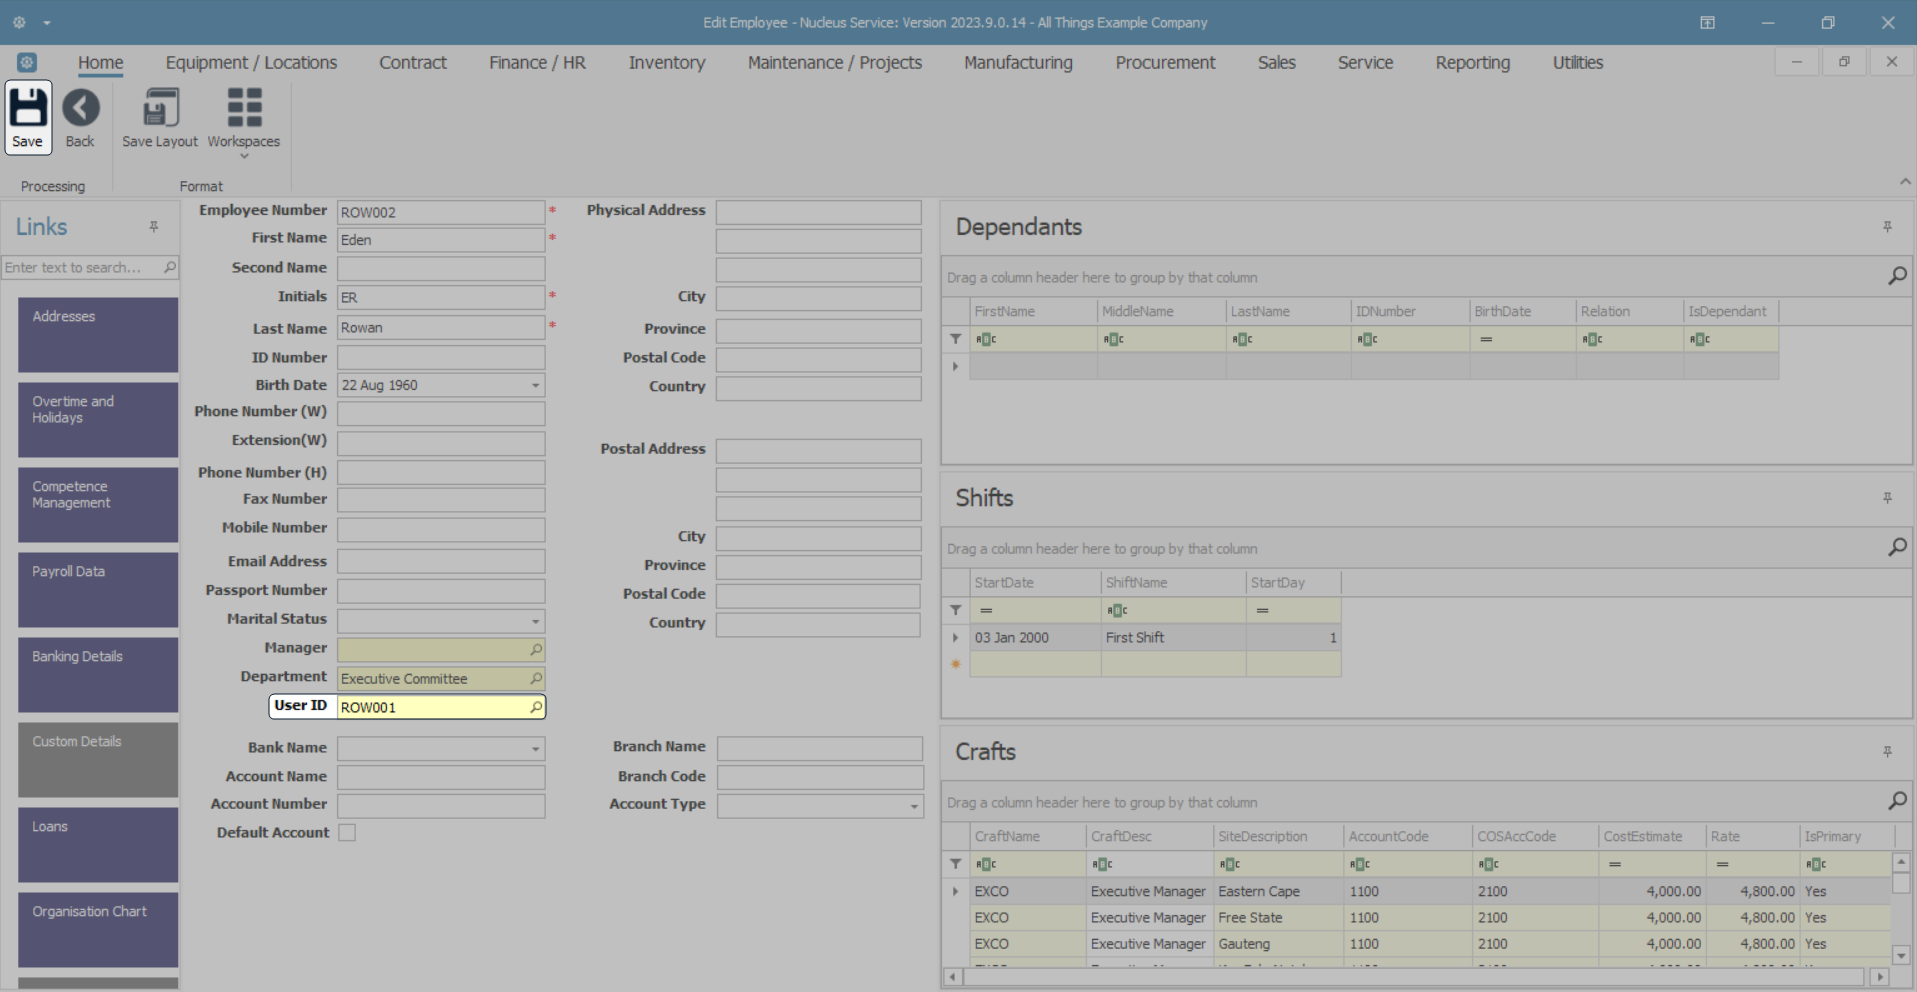Go to Banking Details link tile
This screenshot has height=992, width=1917.
pos(98,675)
